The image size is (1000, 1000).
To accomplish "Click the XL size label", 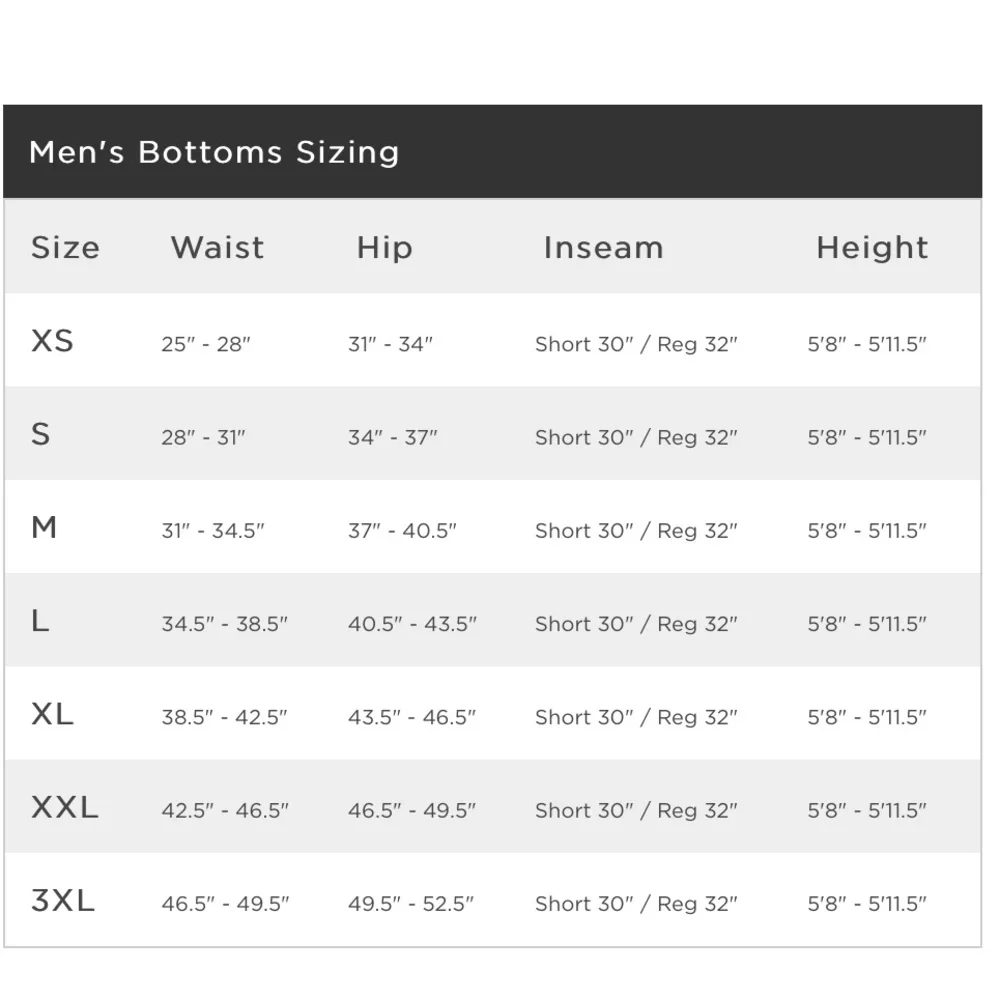I will 52,714.
